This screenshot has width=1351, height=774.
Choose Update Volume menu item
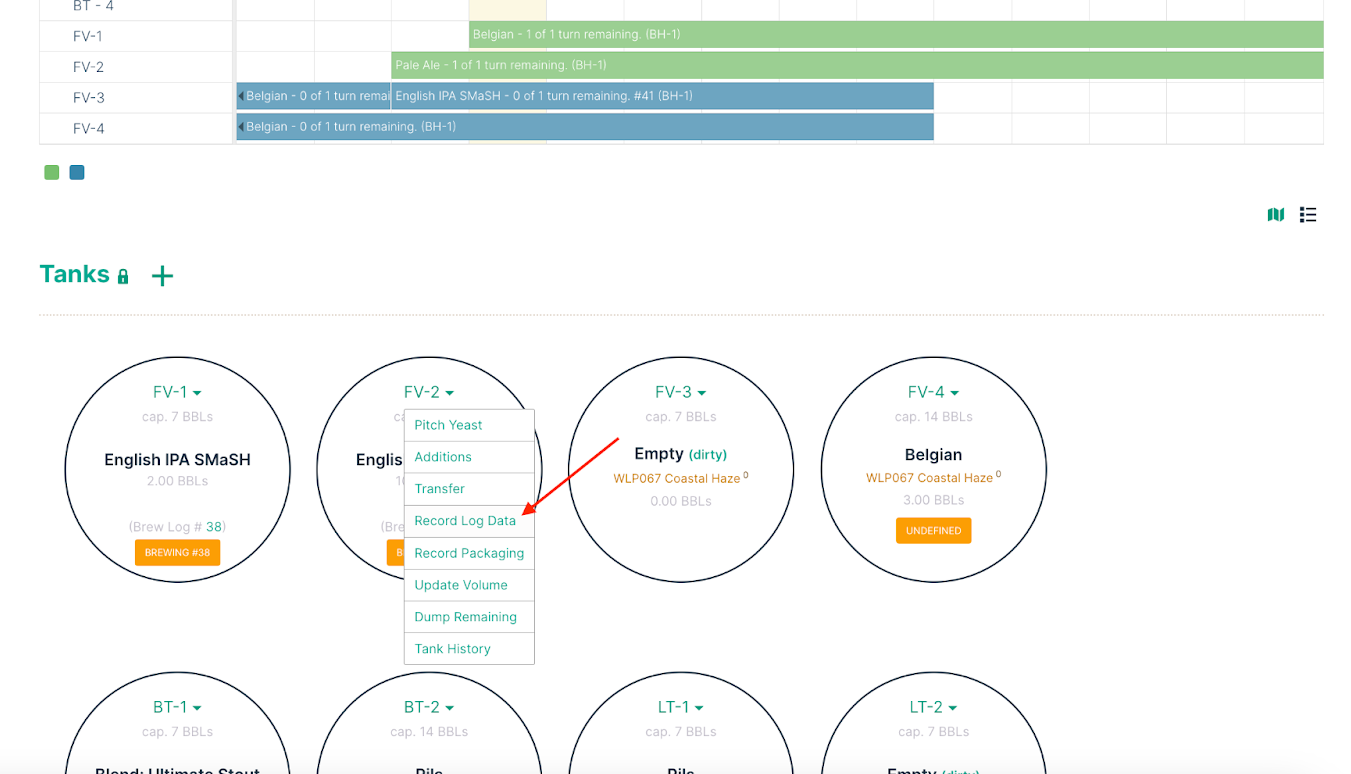tap(469, 585)
